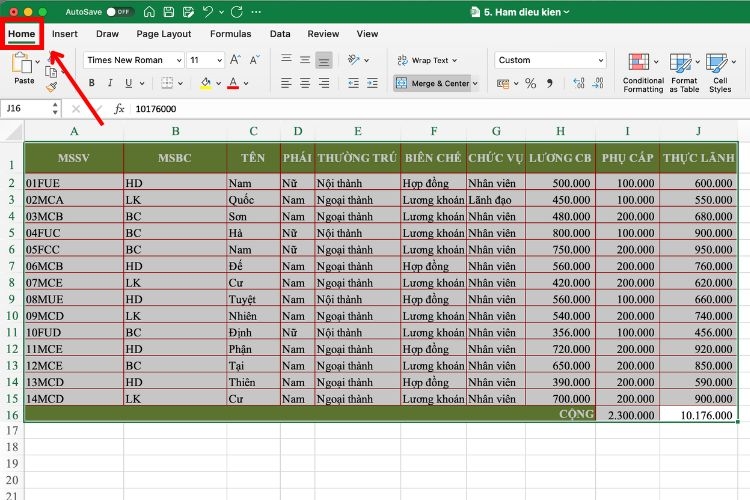
Task: Toggle Bold formatting
Action: pos(91,83)
